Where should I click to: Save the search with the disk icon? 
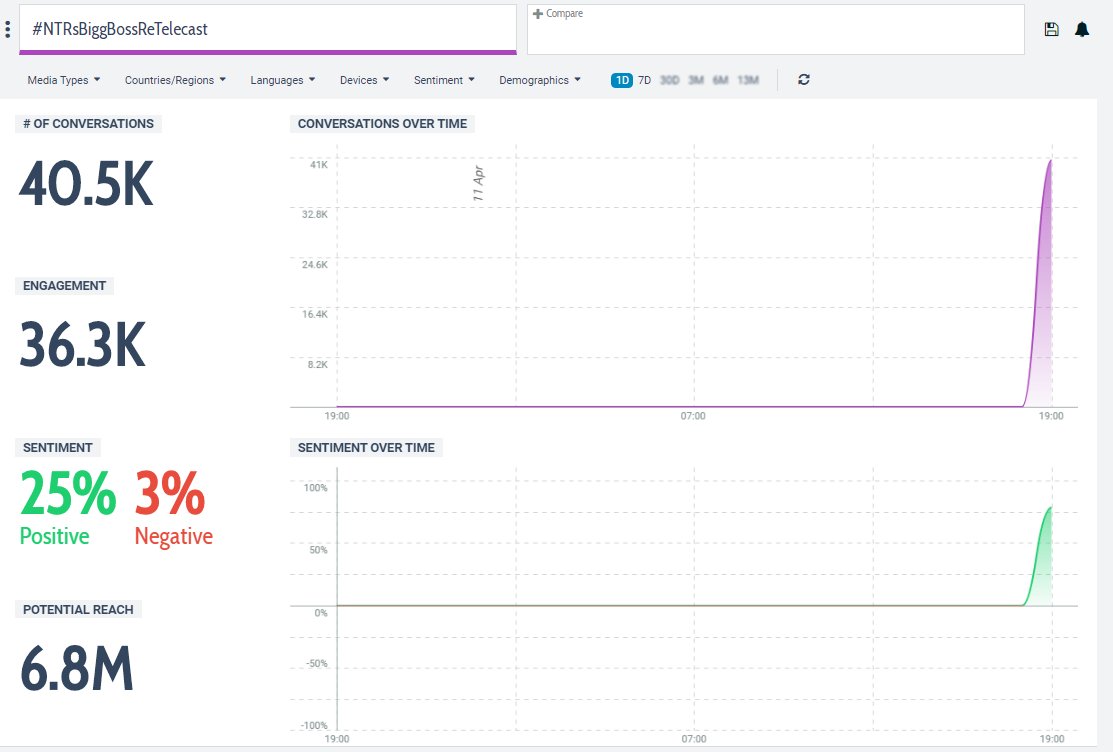coord(1051,29)
